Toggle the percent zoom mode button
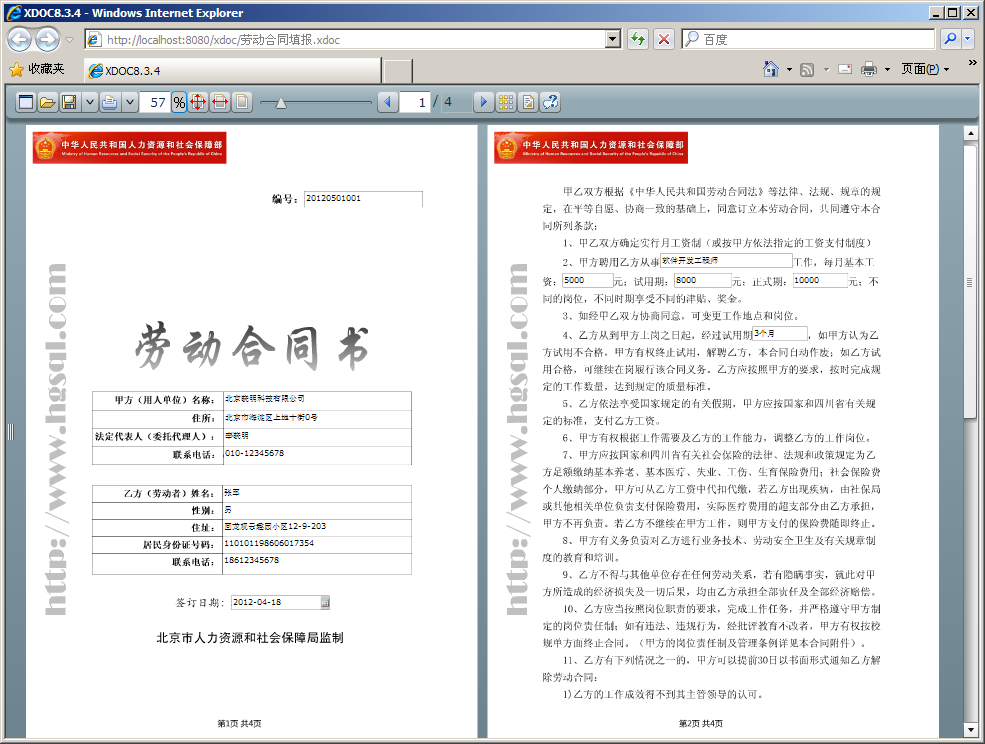Viewport: 985px width, 744px height. point(179,102)
